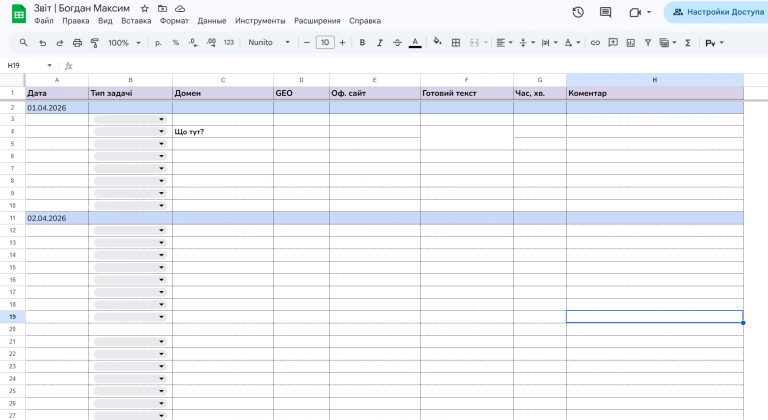Format as currency (р.)
Screen dimensions: 768x420
pos(158,43)
